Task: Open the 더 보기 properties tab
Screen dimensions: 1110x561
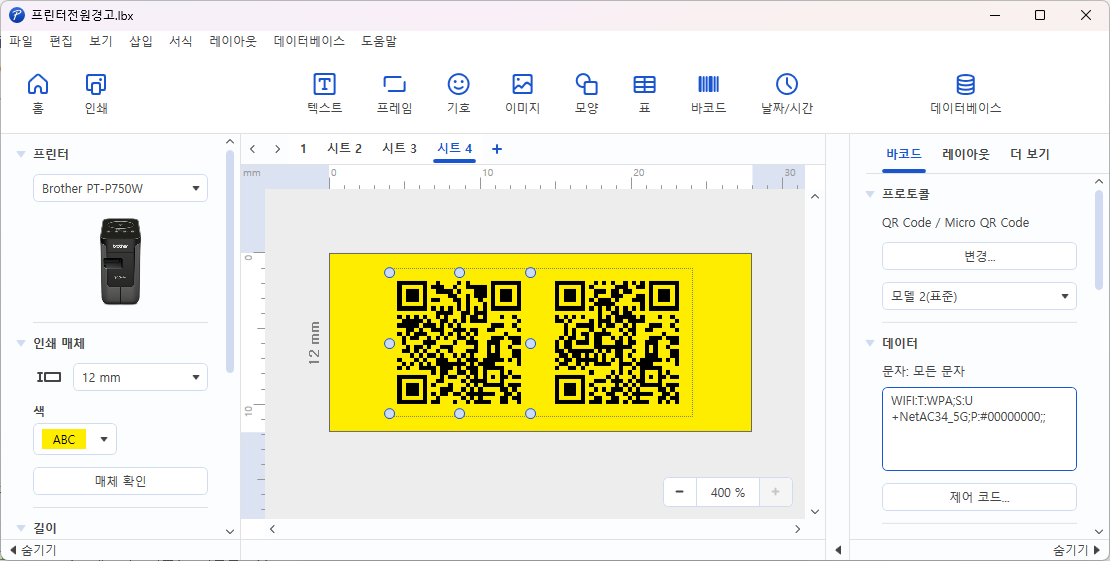Action: [1030, 154]
